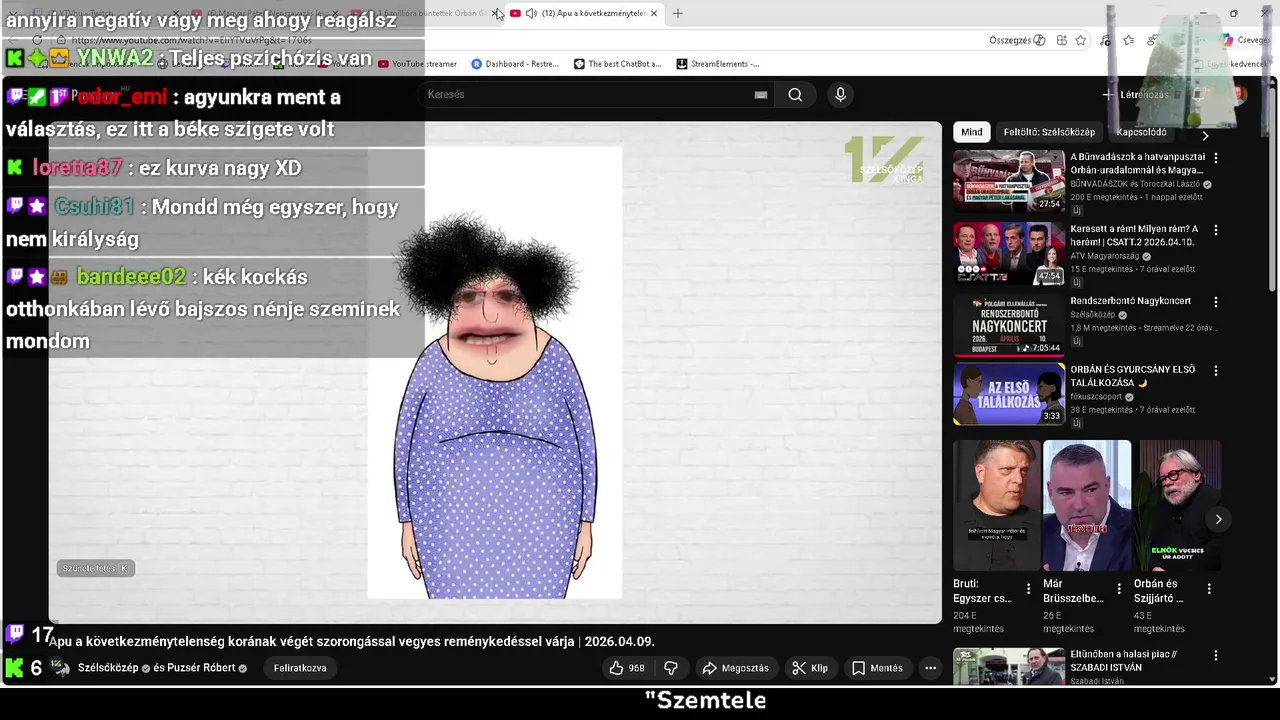Open the Az első találkozás video thumbnail
The height and width of the screenshot is (720, 1280).
pyautogui.click(x=1009, y=394)
